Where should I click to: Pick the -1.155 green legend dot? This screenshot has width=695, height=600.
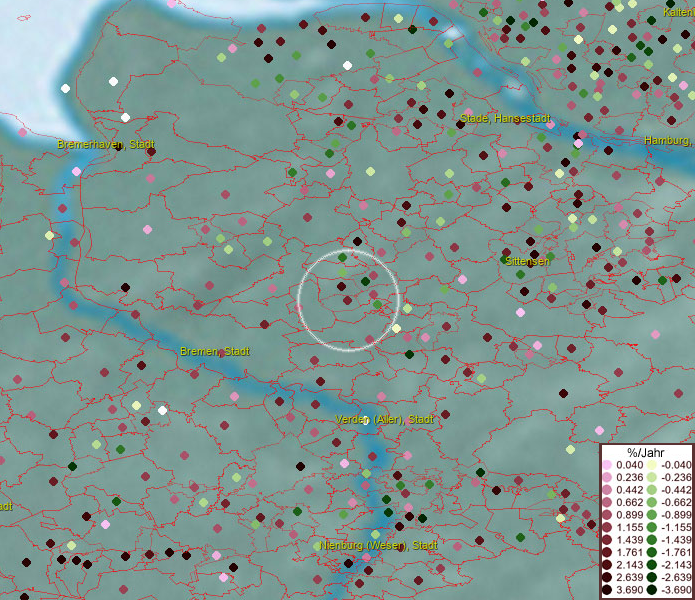pyautogui.click(x=650, y=528)
